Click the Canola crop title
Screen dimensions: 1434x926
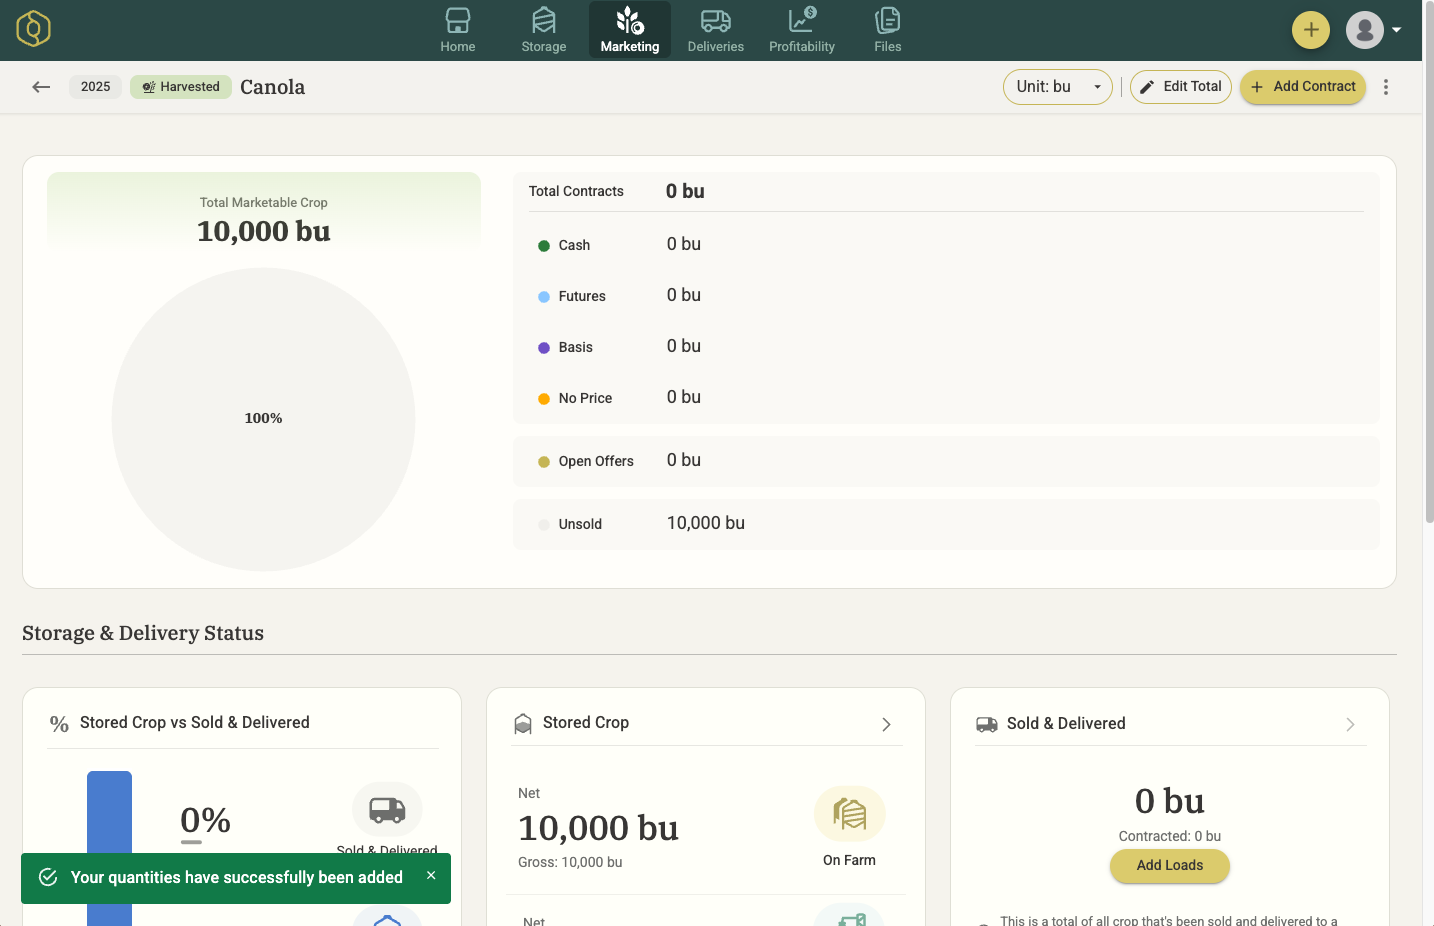coord(273,87)
